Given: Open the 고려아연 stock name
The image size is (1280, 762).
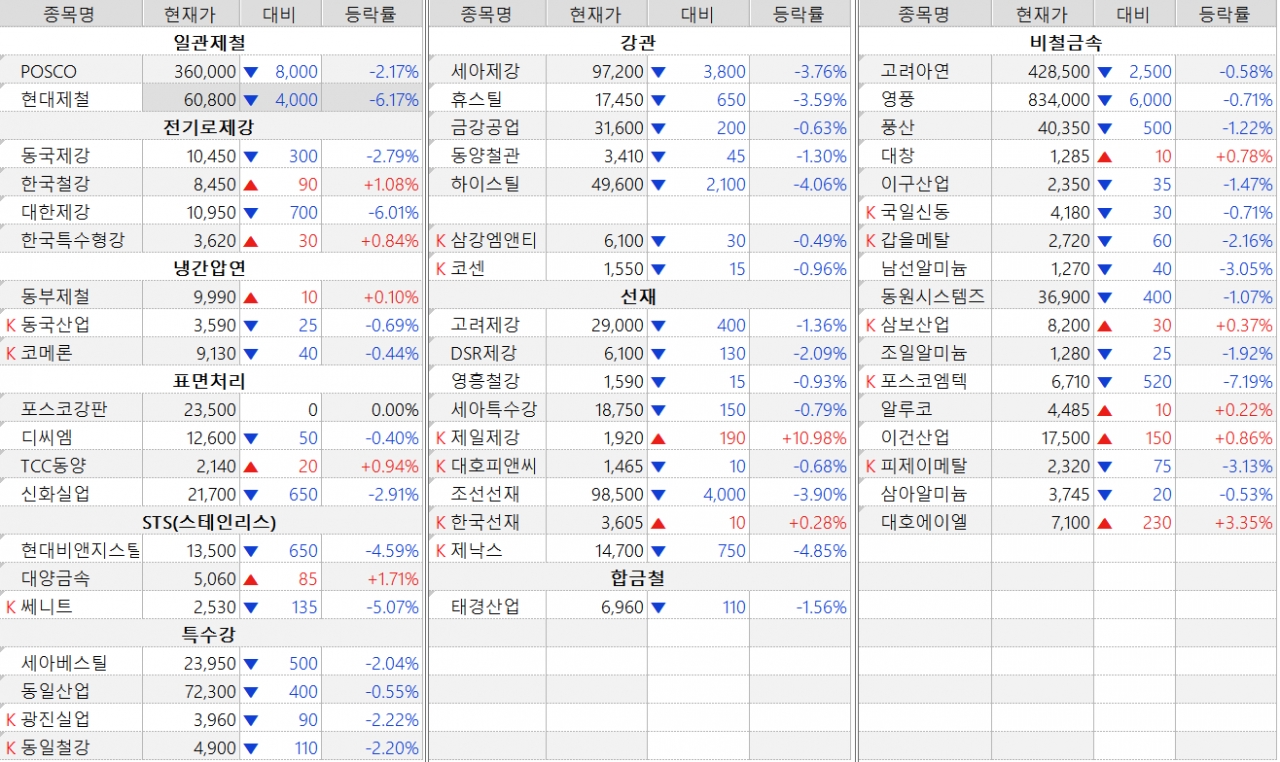Looking at the screenshot, I should click(x=915, y=72).
